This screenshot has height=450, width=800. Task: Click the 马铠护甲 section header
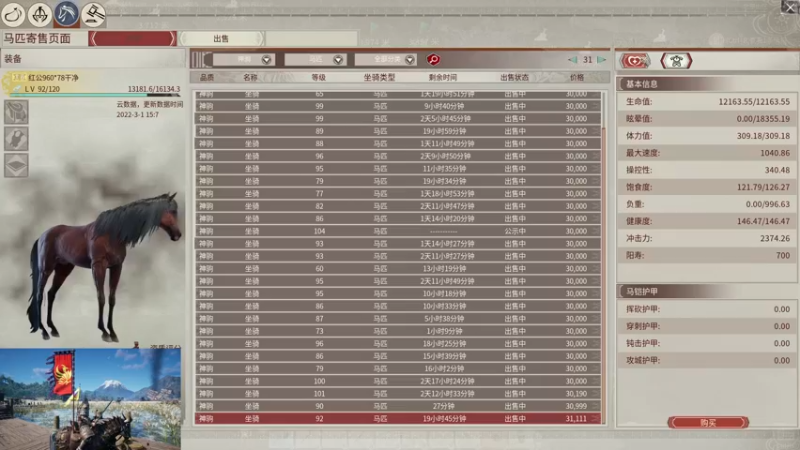[707, 291]
